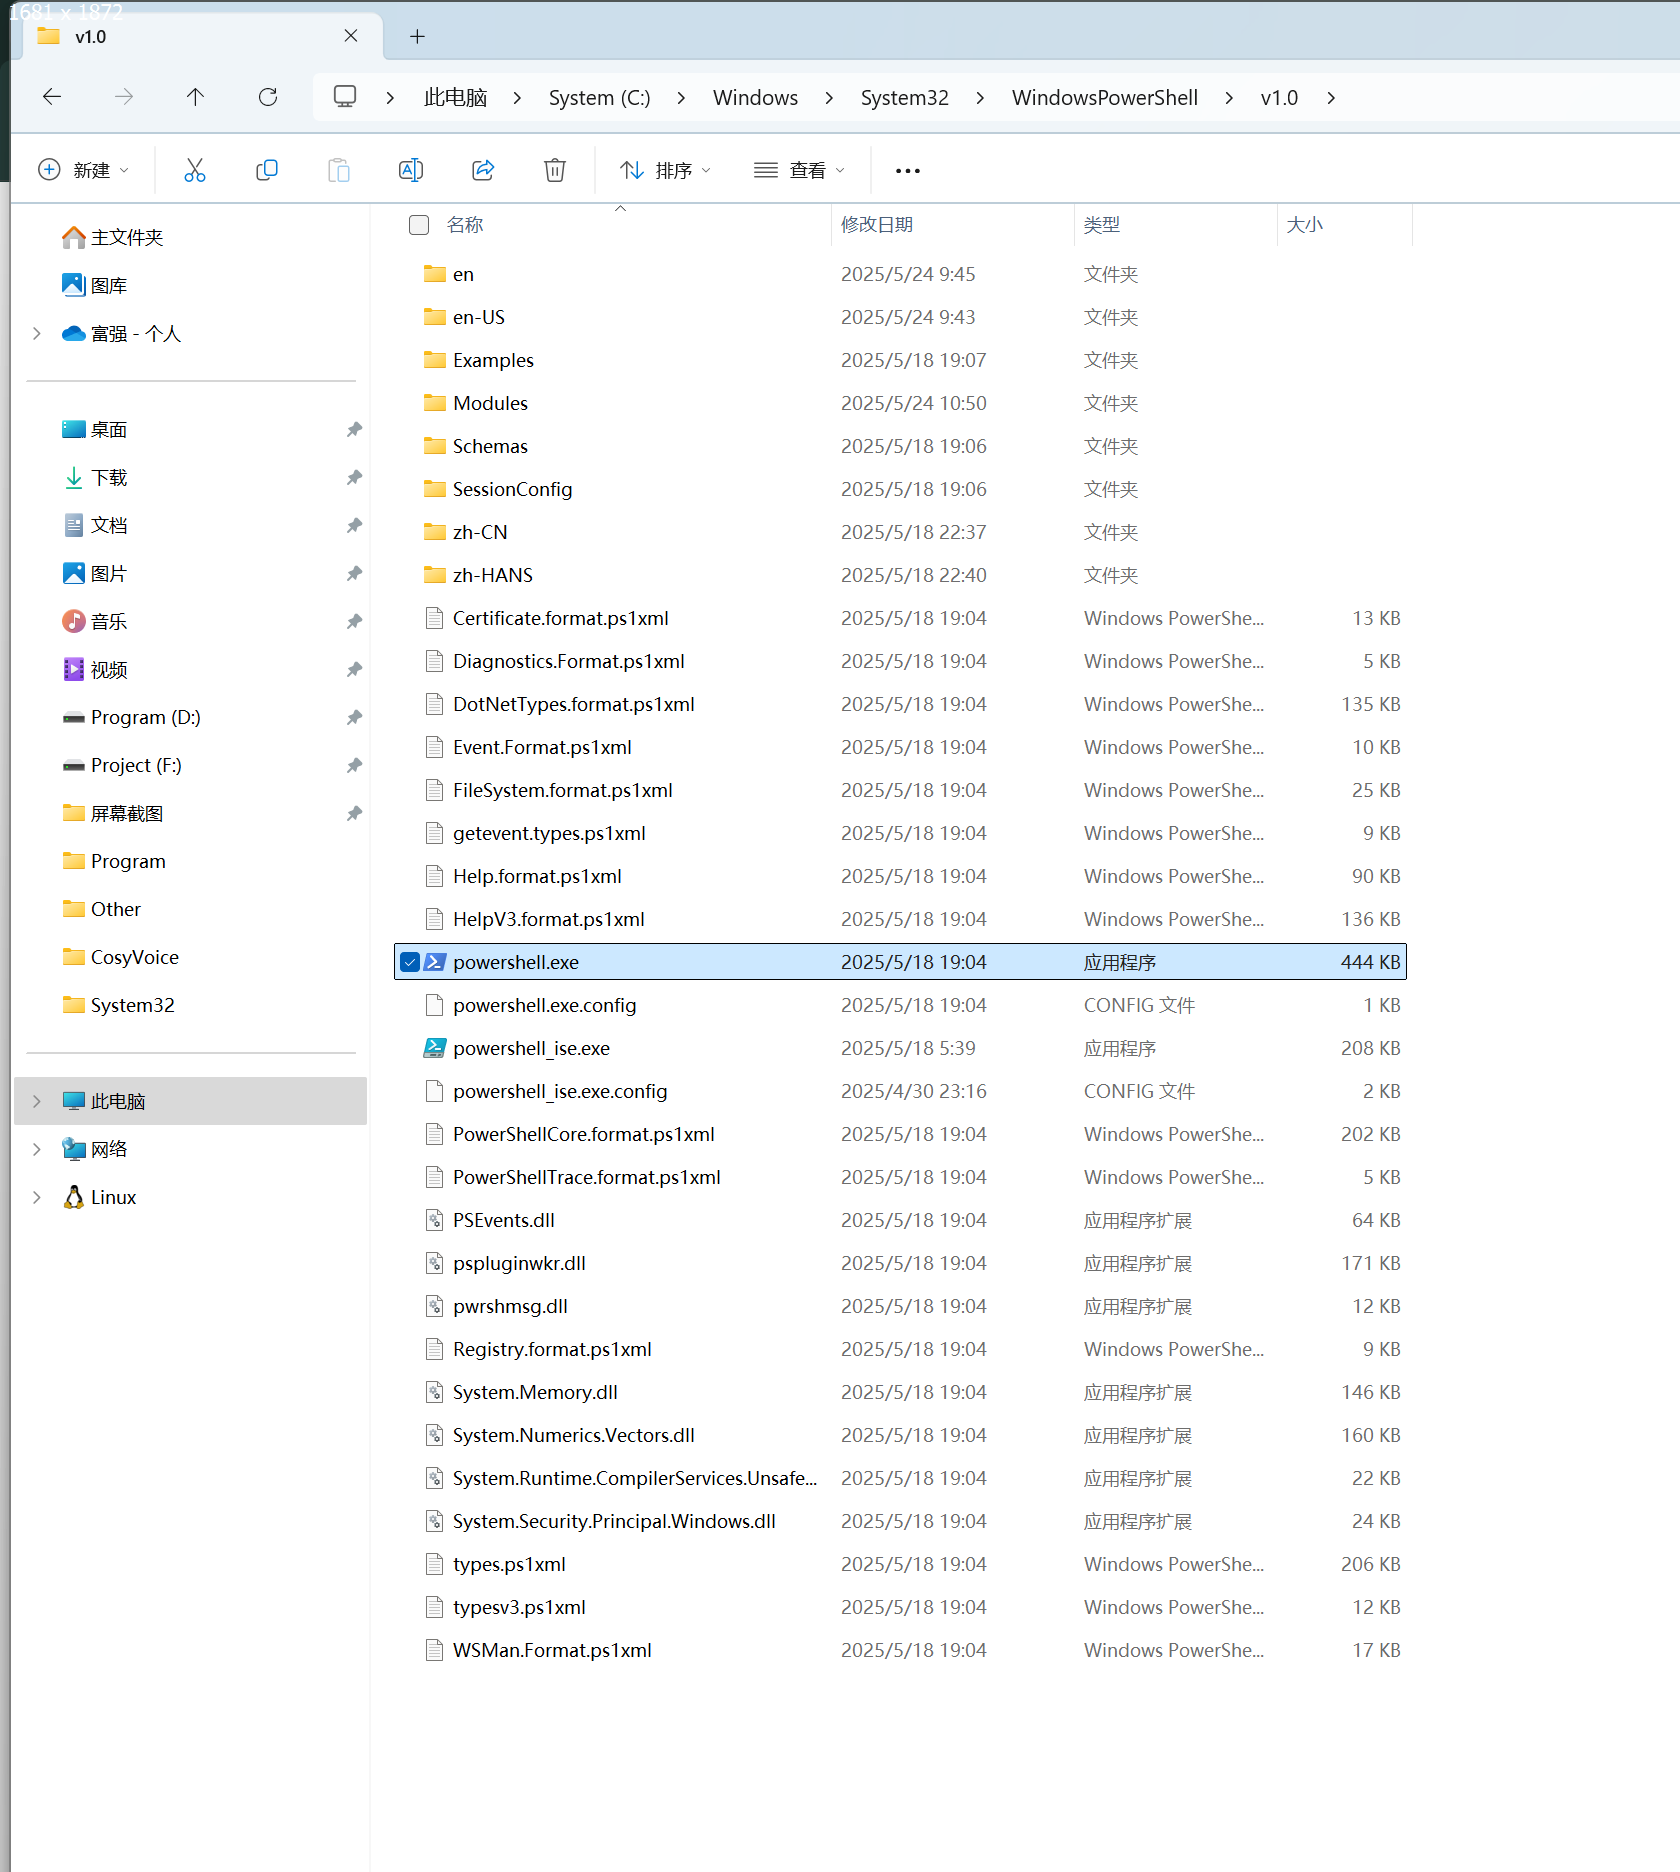Viewport: 1680px width, 1872px height.
Task: Open the three-dots more options menu
Action: tap(908, 171)
